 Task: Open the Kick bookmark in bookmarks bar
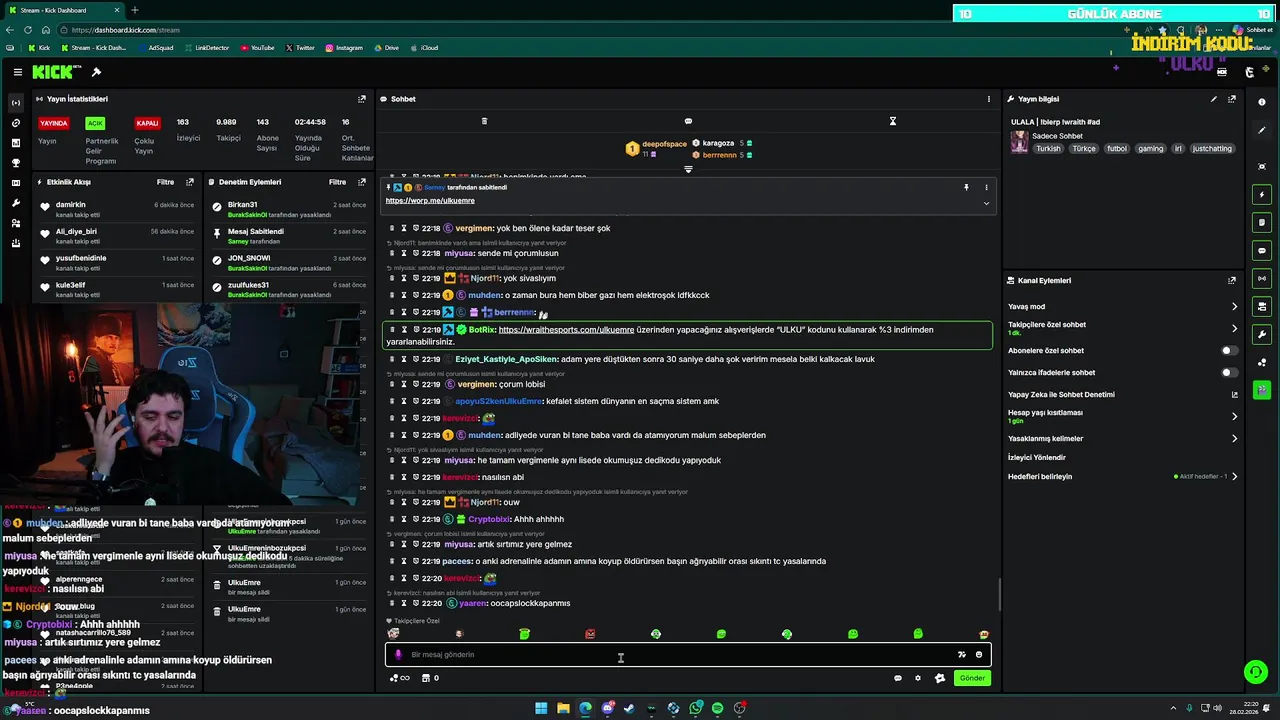tap(38, 48)
